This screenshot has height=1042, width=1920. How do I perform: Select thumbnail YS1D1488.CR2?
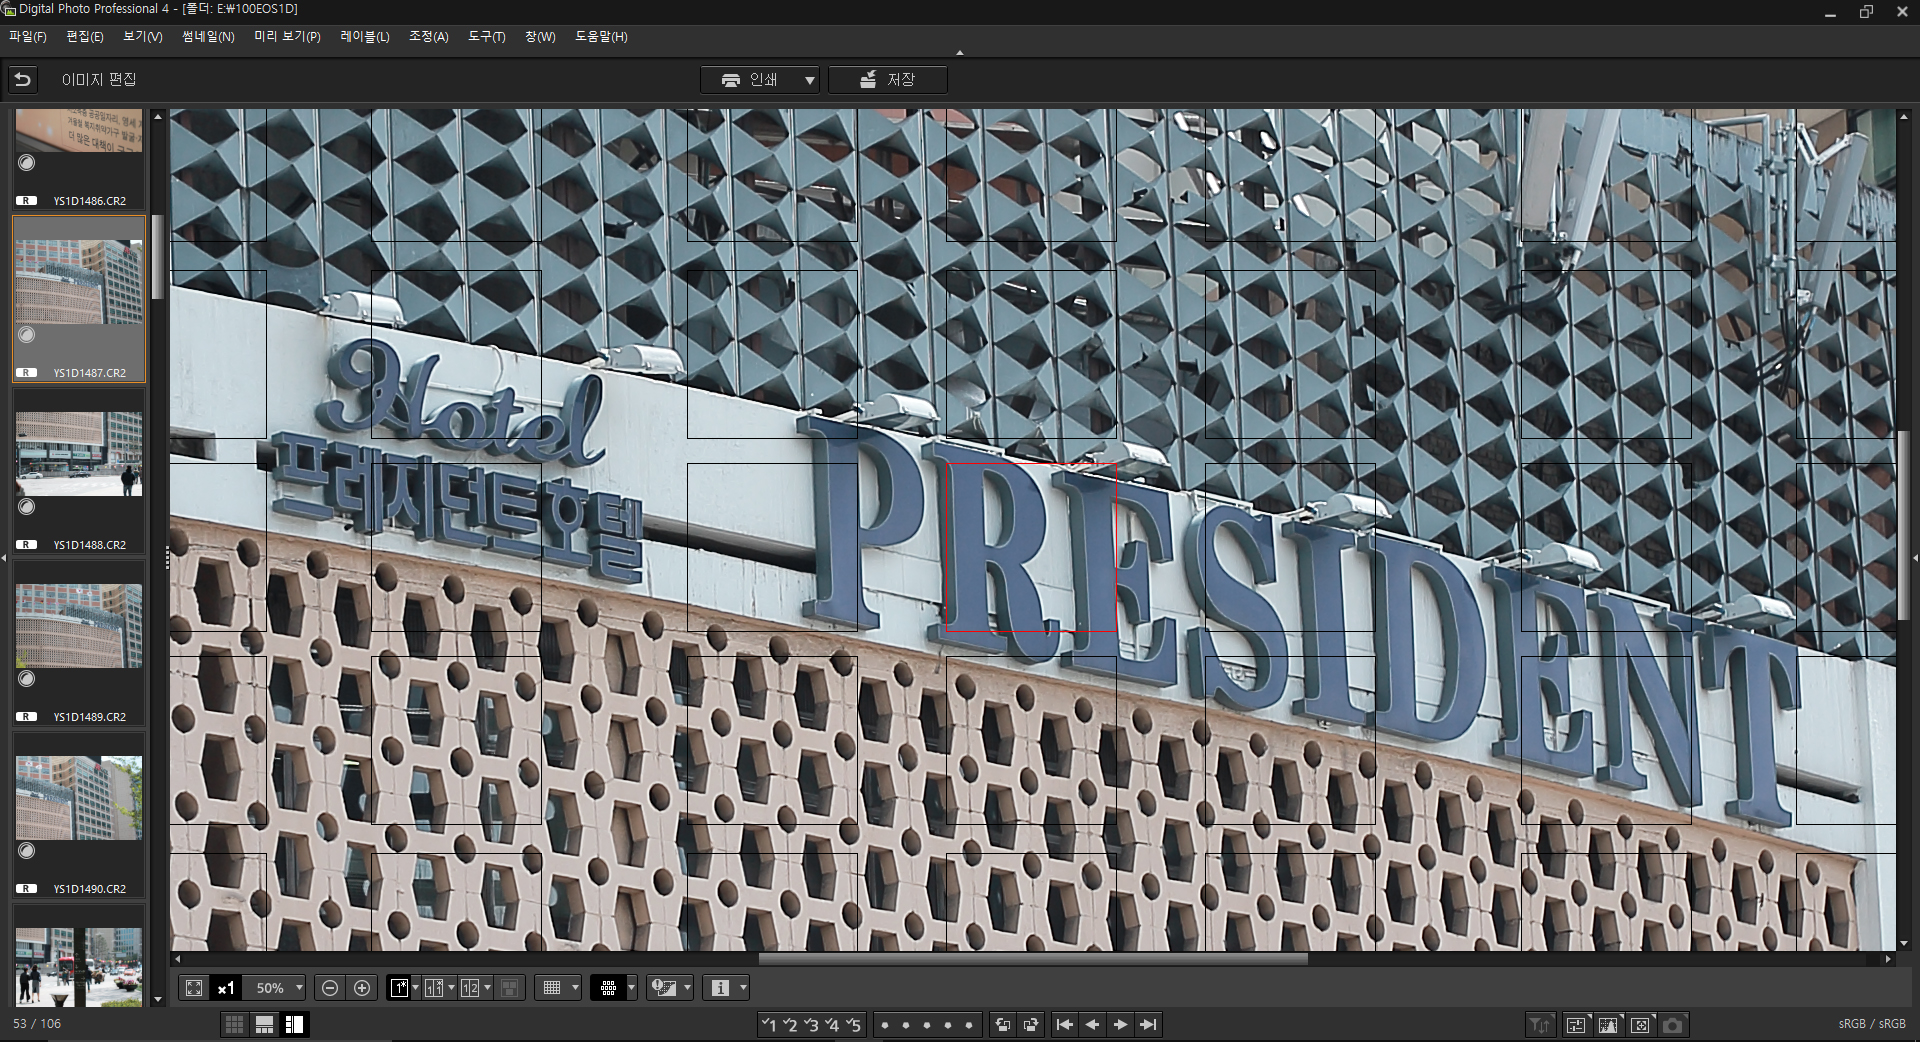79,470
